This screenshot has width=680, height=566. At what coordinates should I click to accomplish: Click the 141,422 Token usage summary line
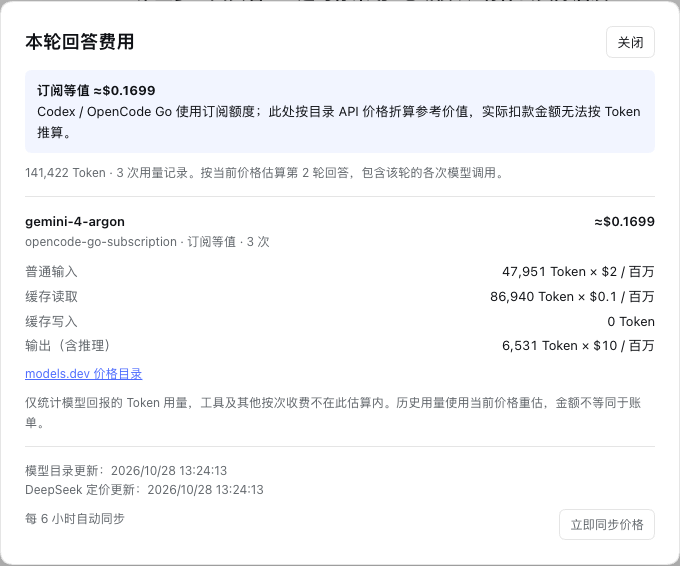coord(265,173)
